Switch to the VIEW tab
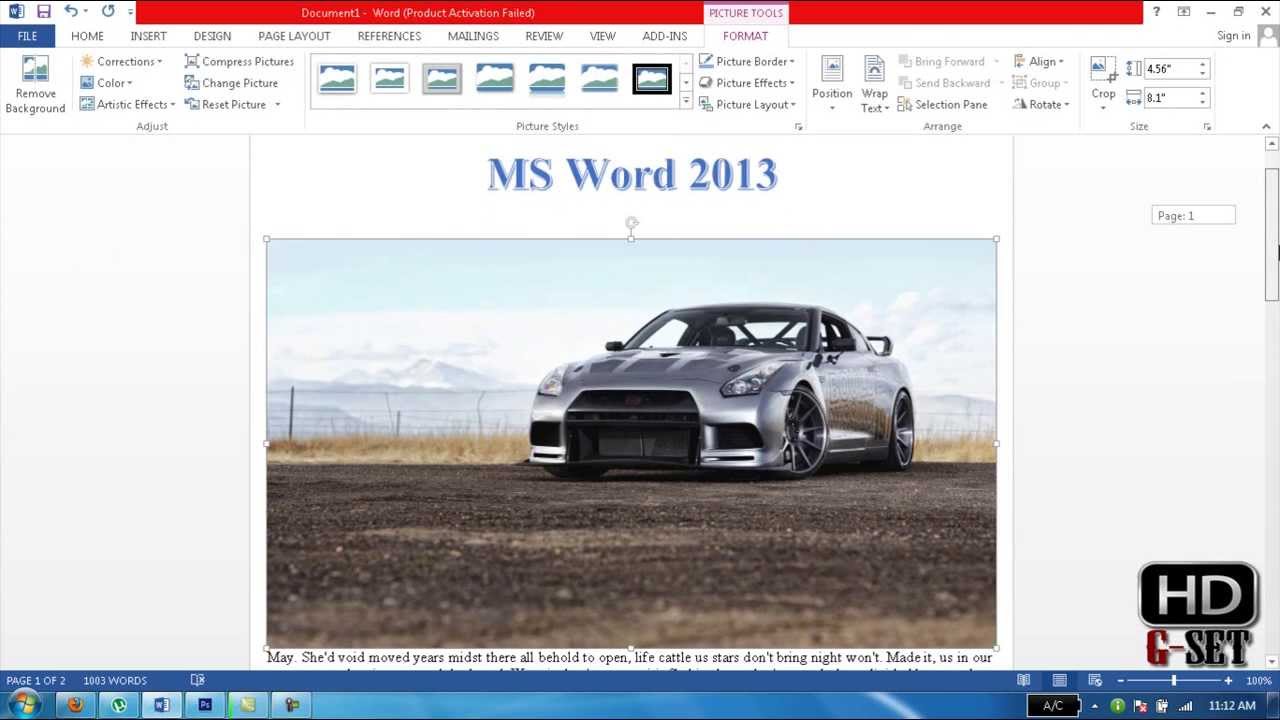 coord(602,36)
